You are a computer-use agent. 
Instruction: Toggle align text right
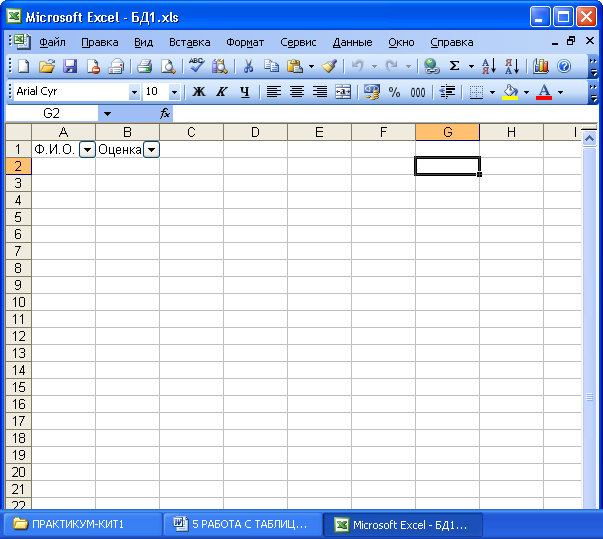320,92
